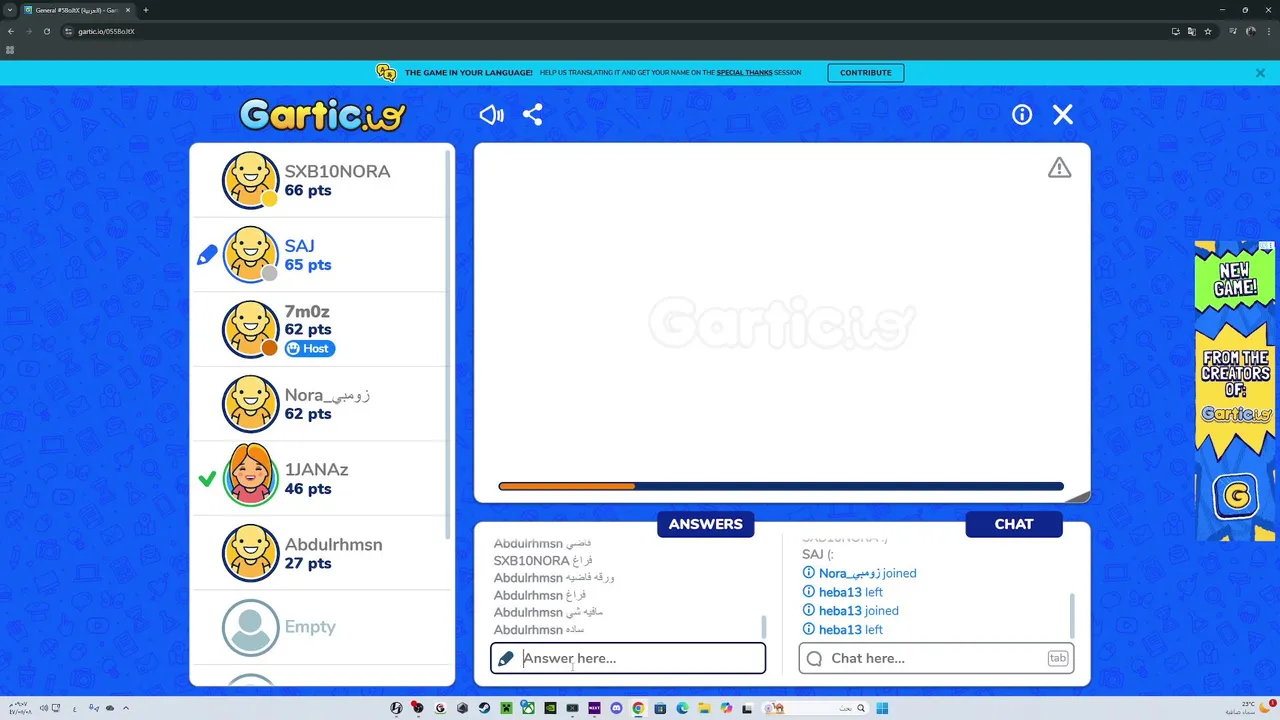Viewport: 1280px width, 720px height.
Task: Open Xbox app from the taskbar
Action: 528,708
